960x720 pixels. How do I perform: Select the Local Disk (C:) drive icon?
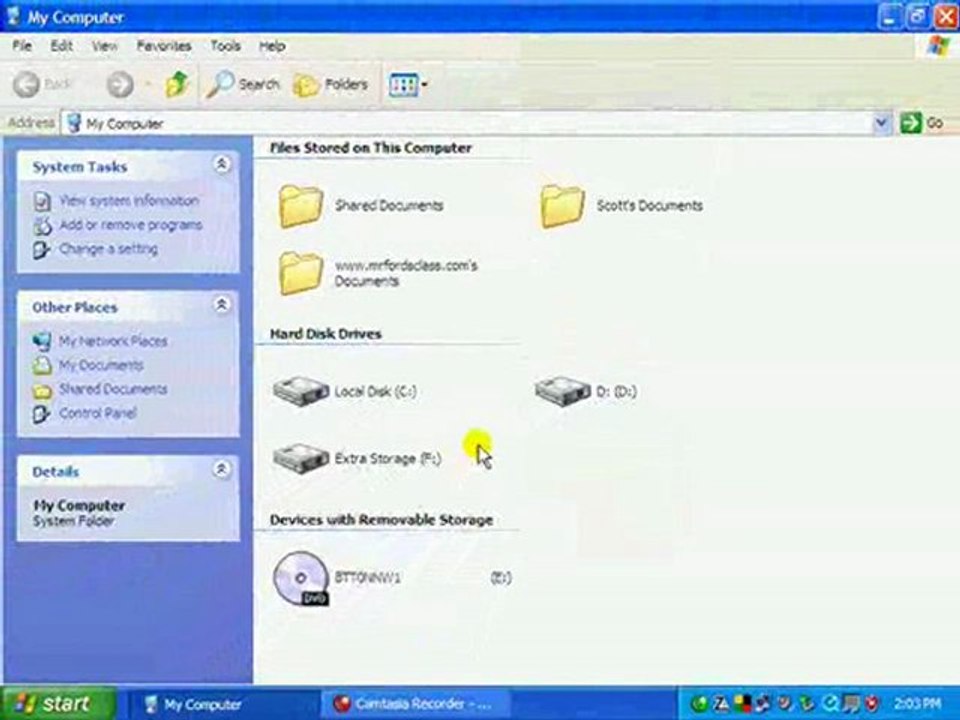[x=301, y=391]
